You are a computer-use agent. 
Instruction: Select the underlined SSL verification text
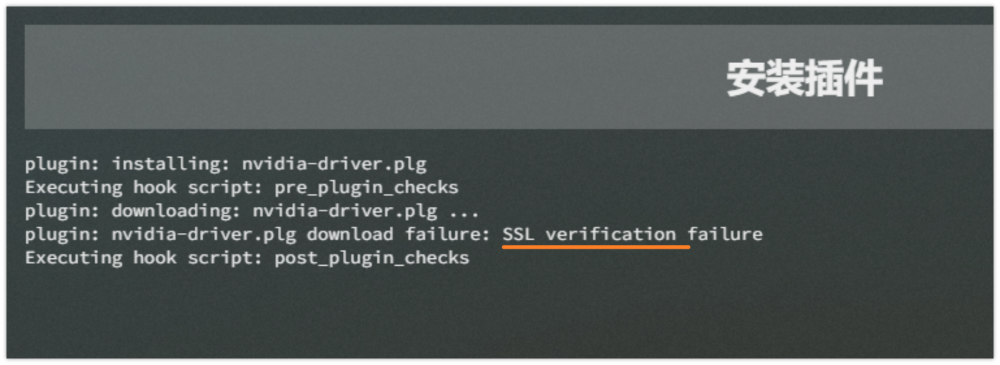point(589,234)
